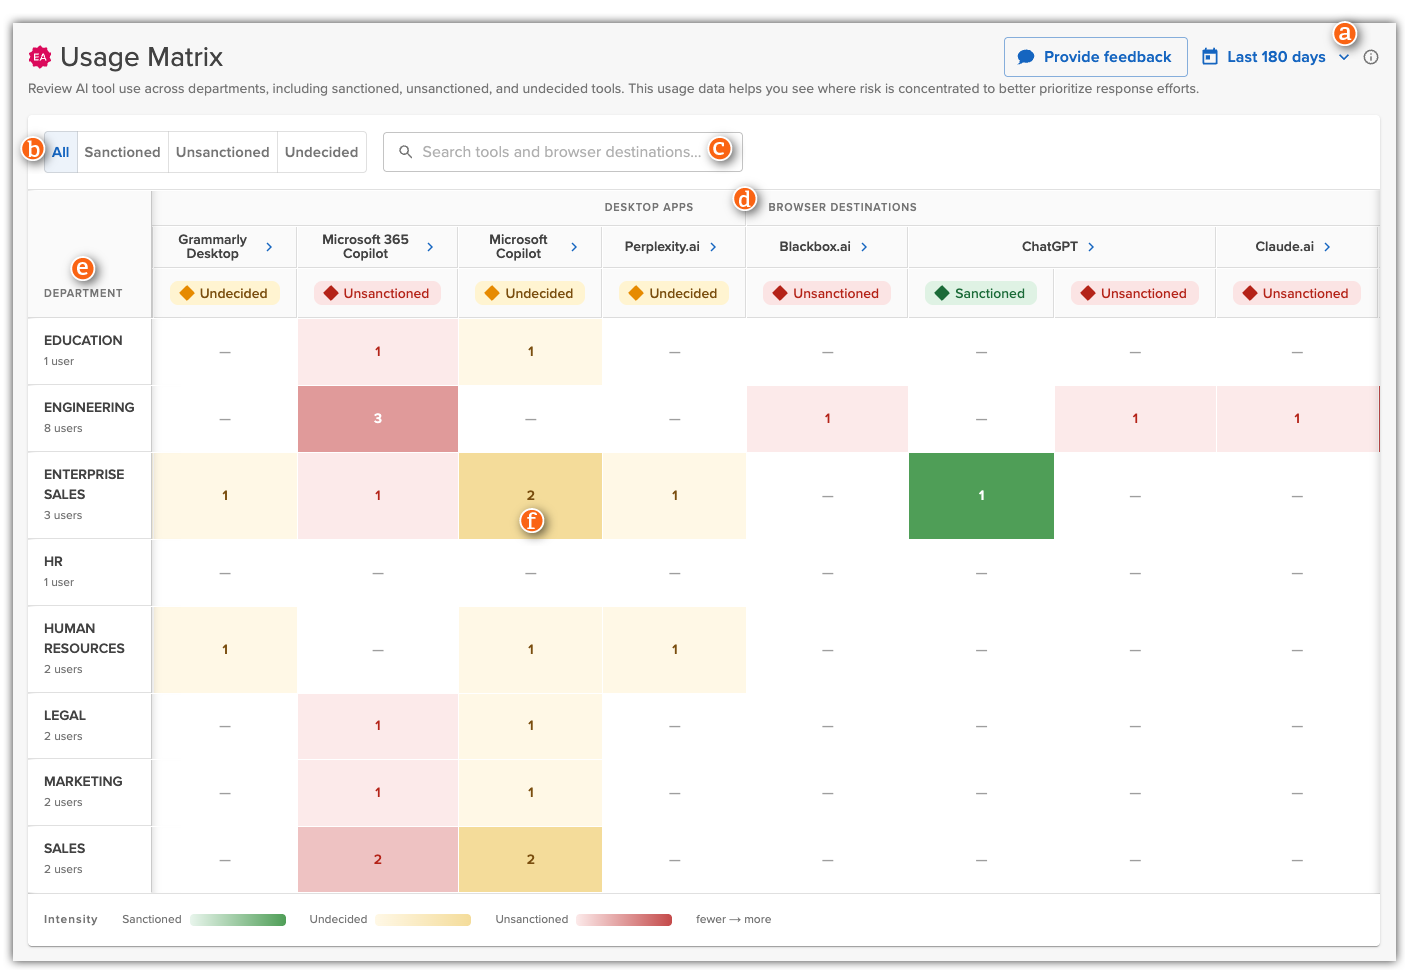
Task: Click Sales Microsoft 365 Copilot cell showing 2
Action: point(378,860)
